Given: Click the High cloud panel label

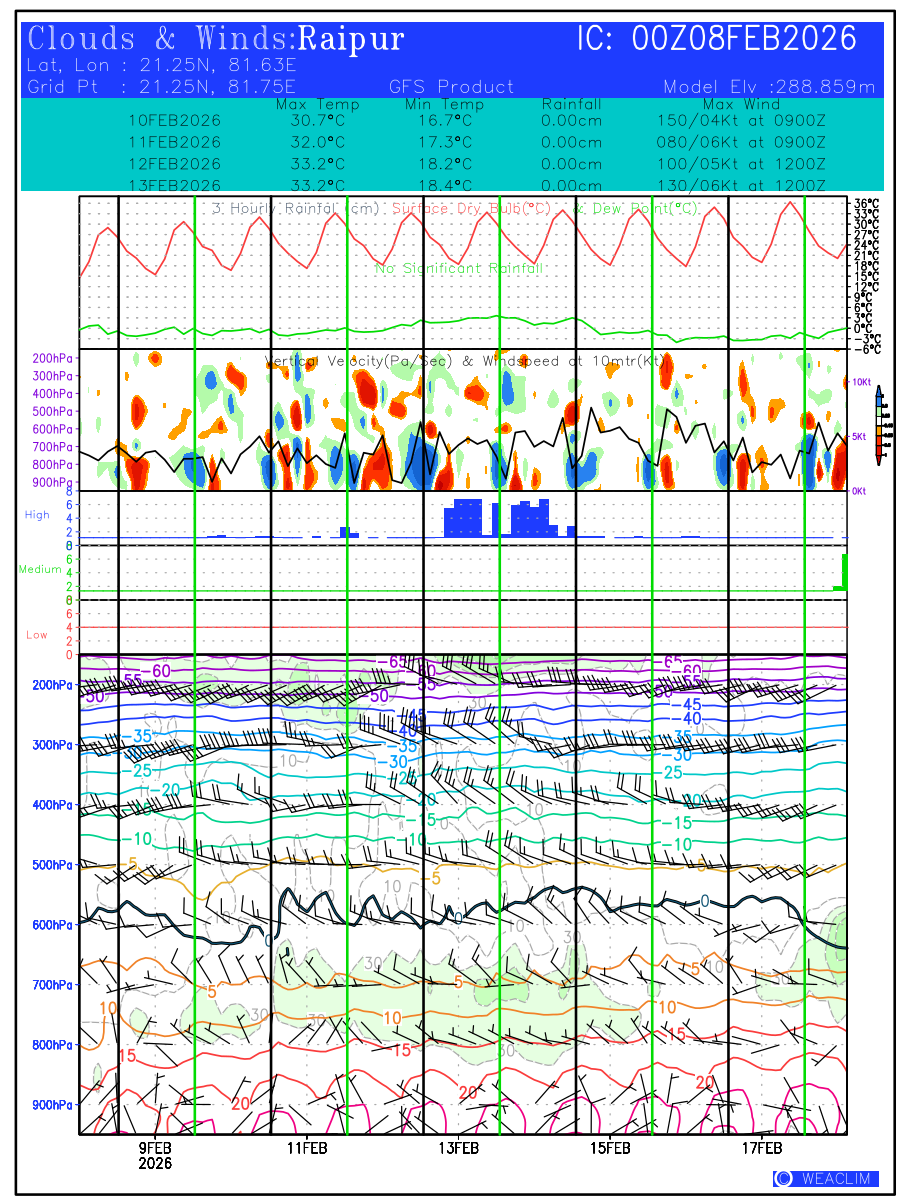Looking at the screenshot, I should coord(37,515).
